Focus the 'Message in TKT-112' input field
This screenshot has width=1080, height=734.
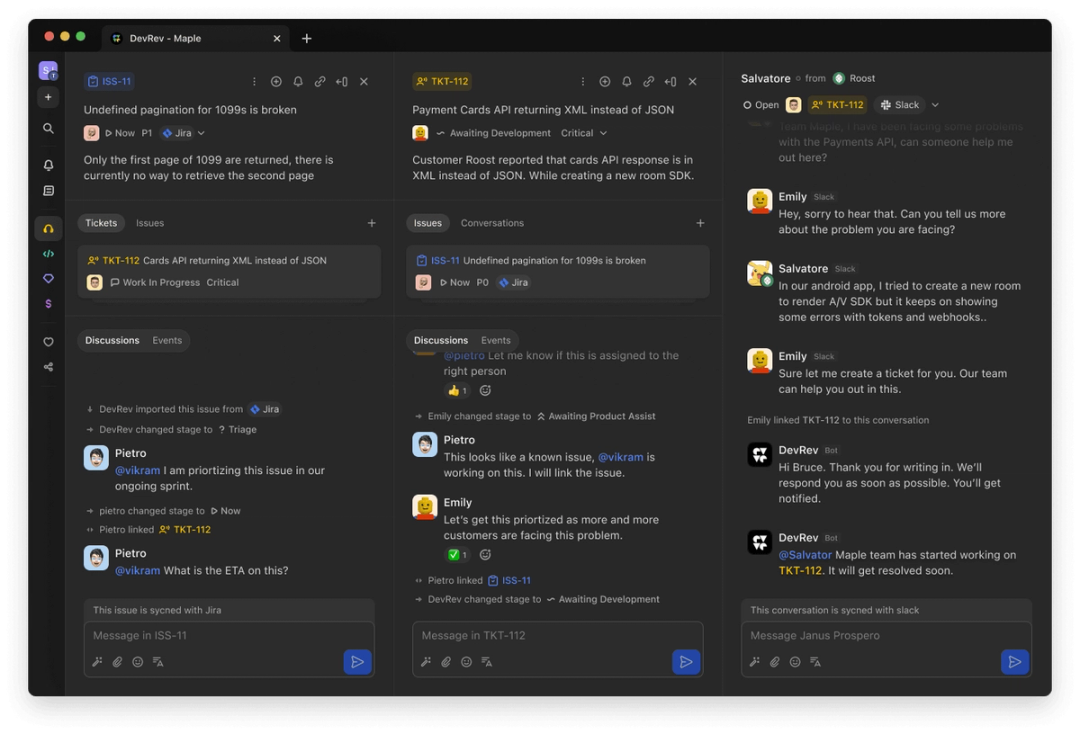pos(558,636)
